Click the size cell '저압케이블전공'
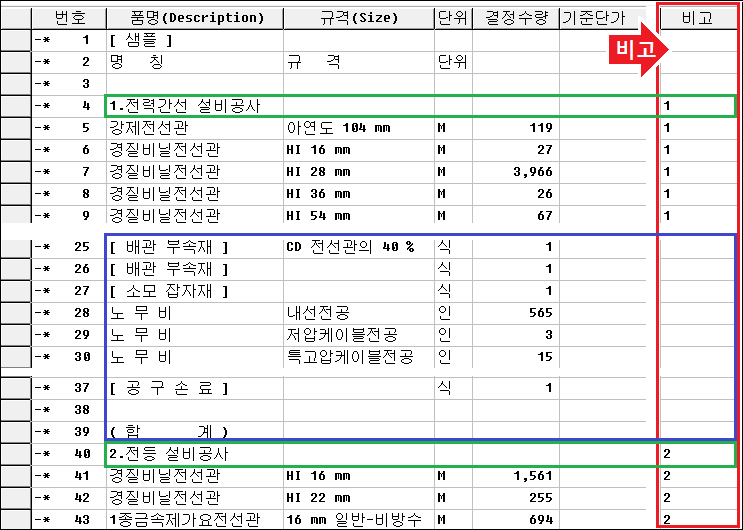Screen dimensions: 743x530 (359, 335)
